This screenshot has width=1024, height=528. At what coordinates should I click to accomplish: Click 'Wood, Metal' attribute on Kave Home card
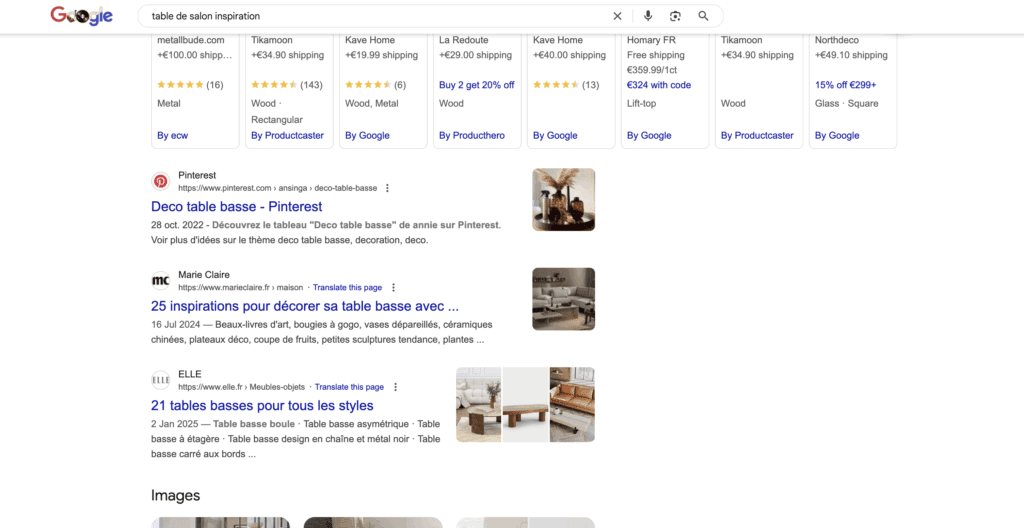click(372, 103)
